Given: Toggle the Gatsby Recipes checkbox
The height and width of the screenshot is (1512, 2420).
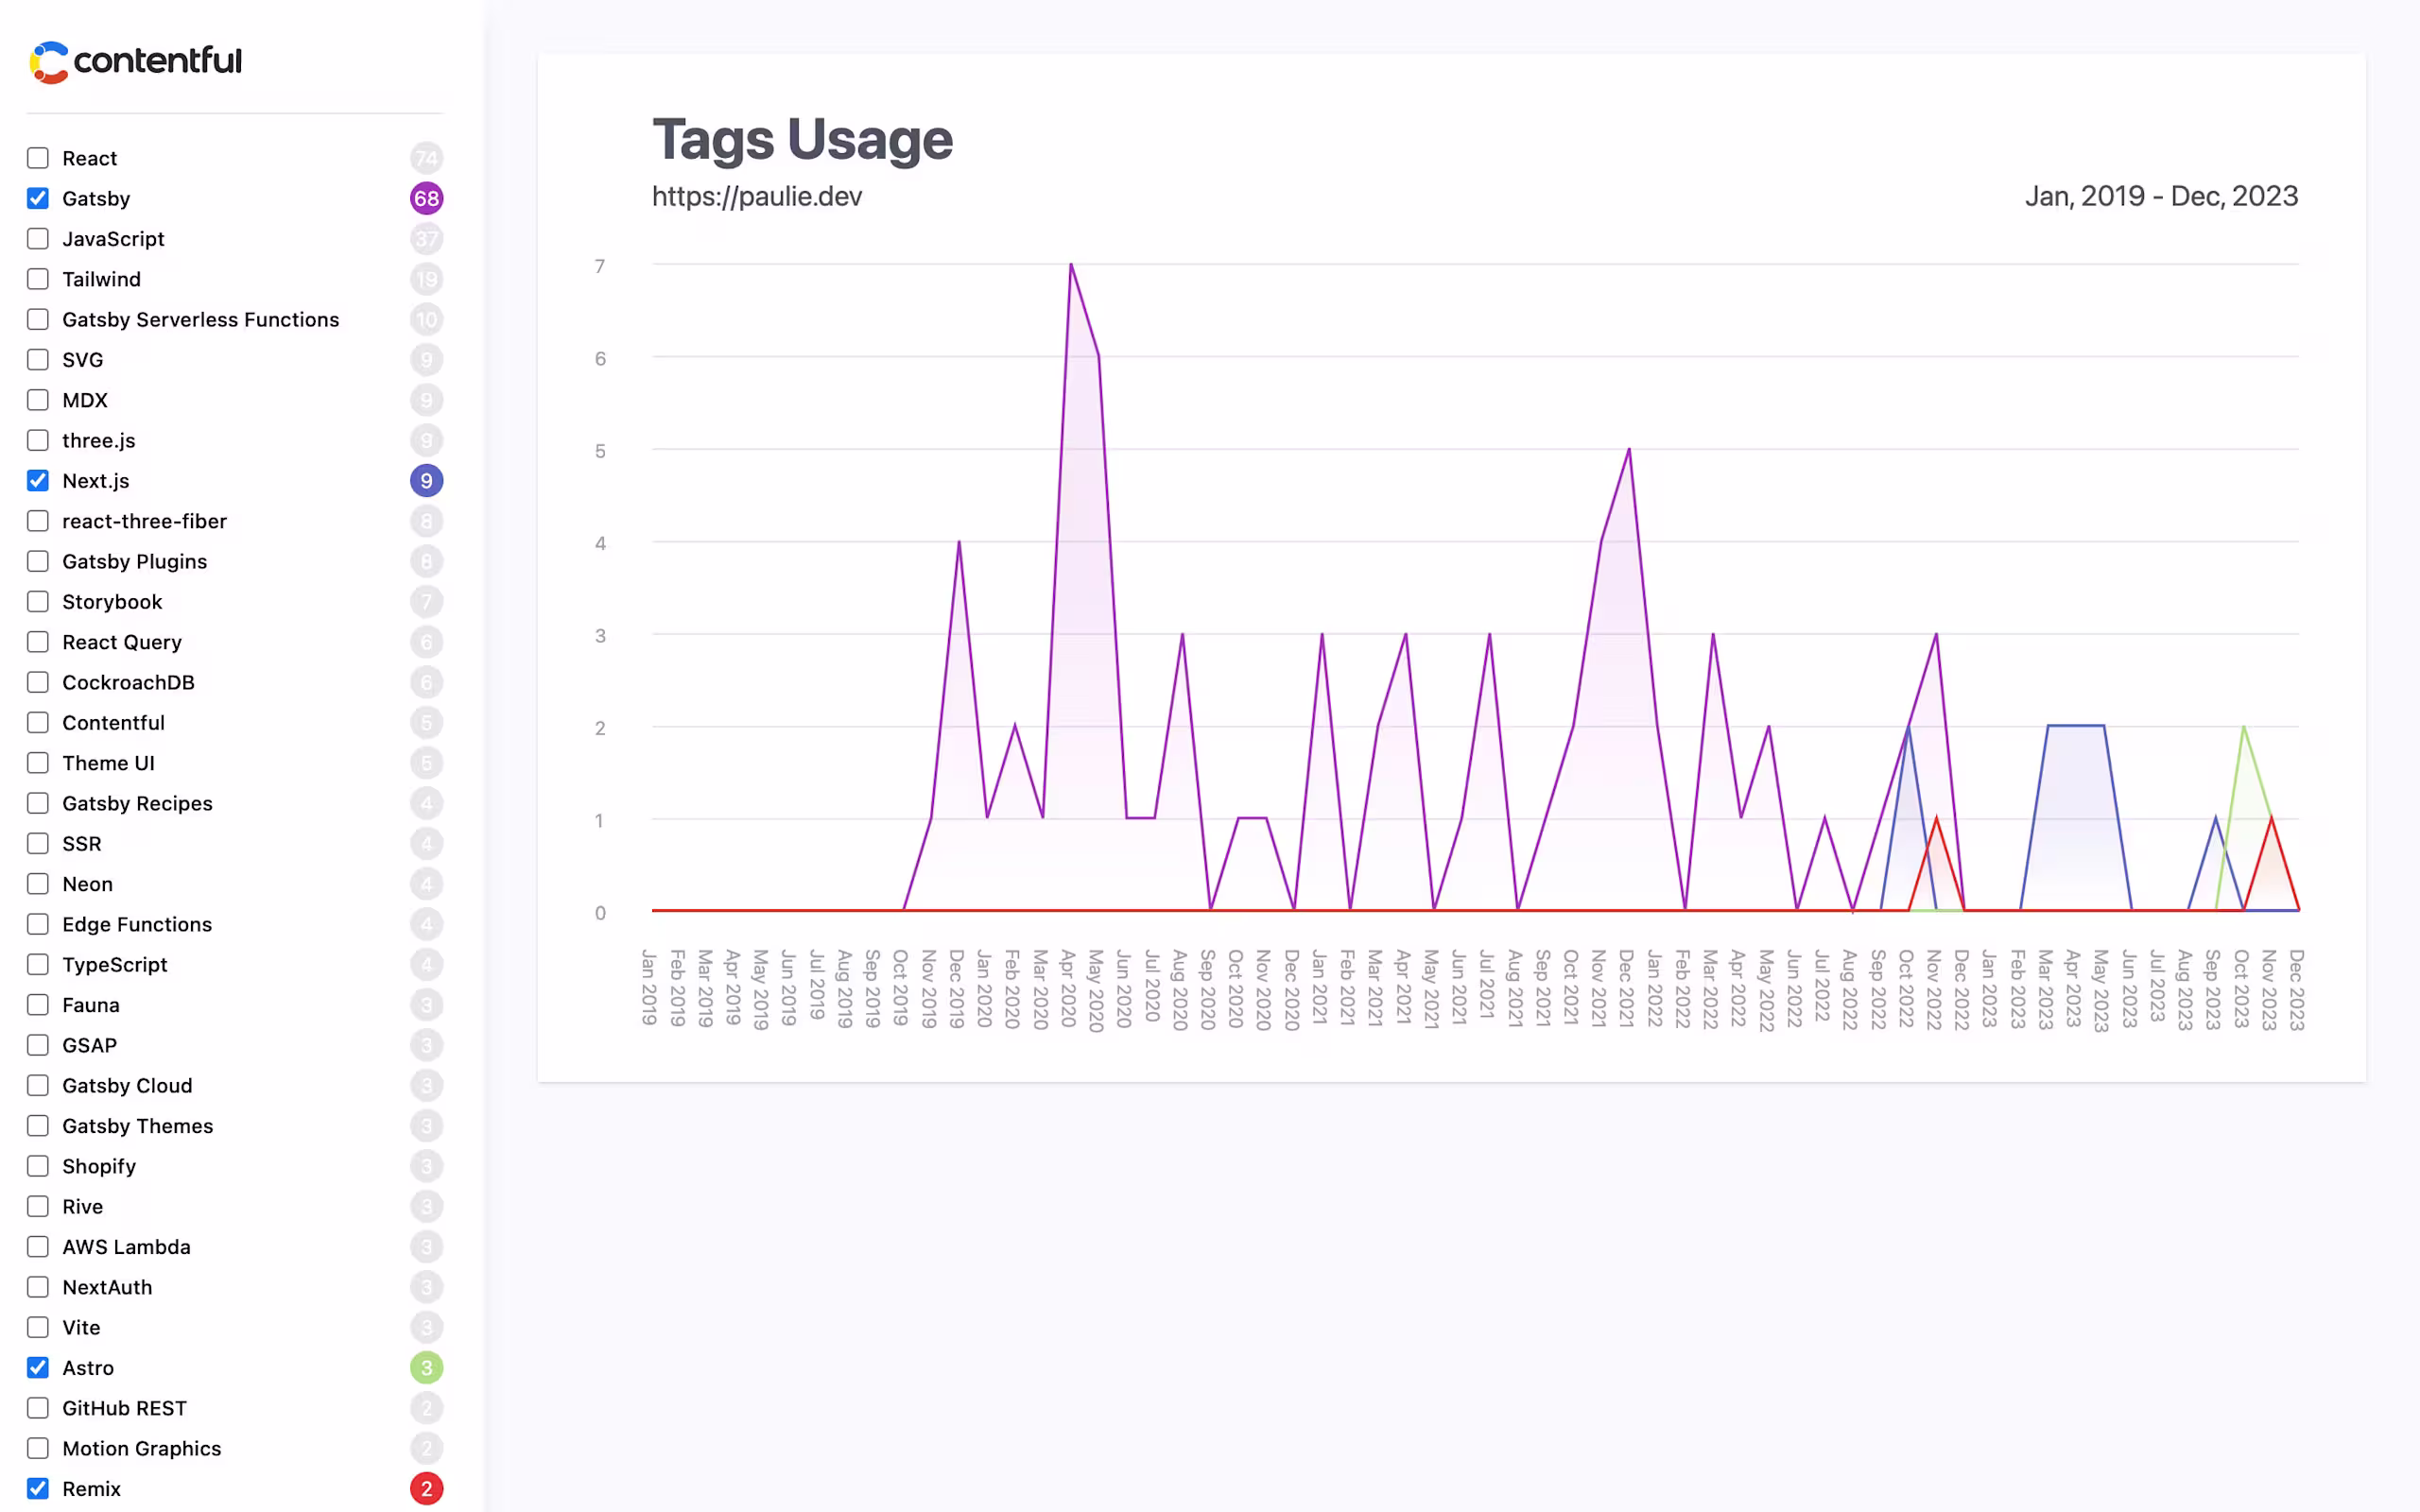Looking at the screenshot, I should (38, 803).
